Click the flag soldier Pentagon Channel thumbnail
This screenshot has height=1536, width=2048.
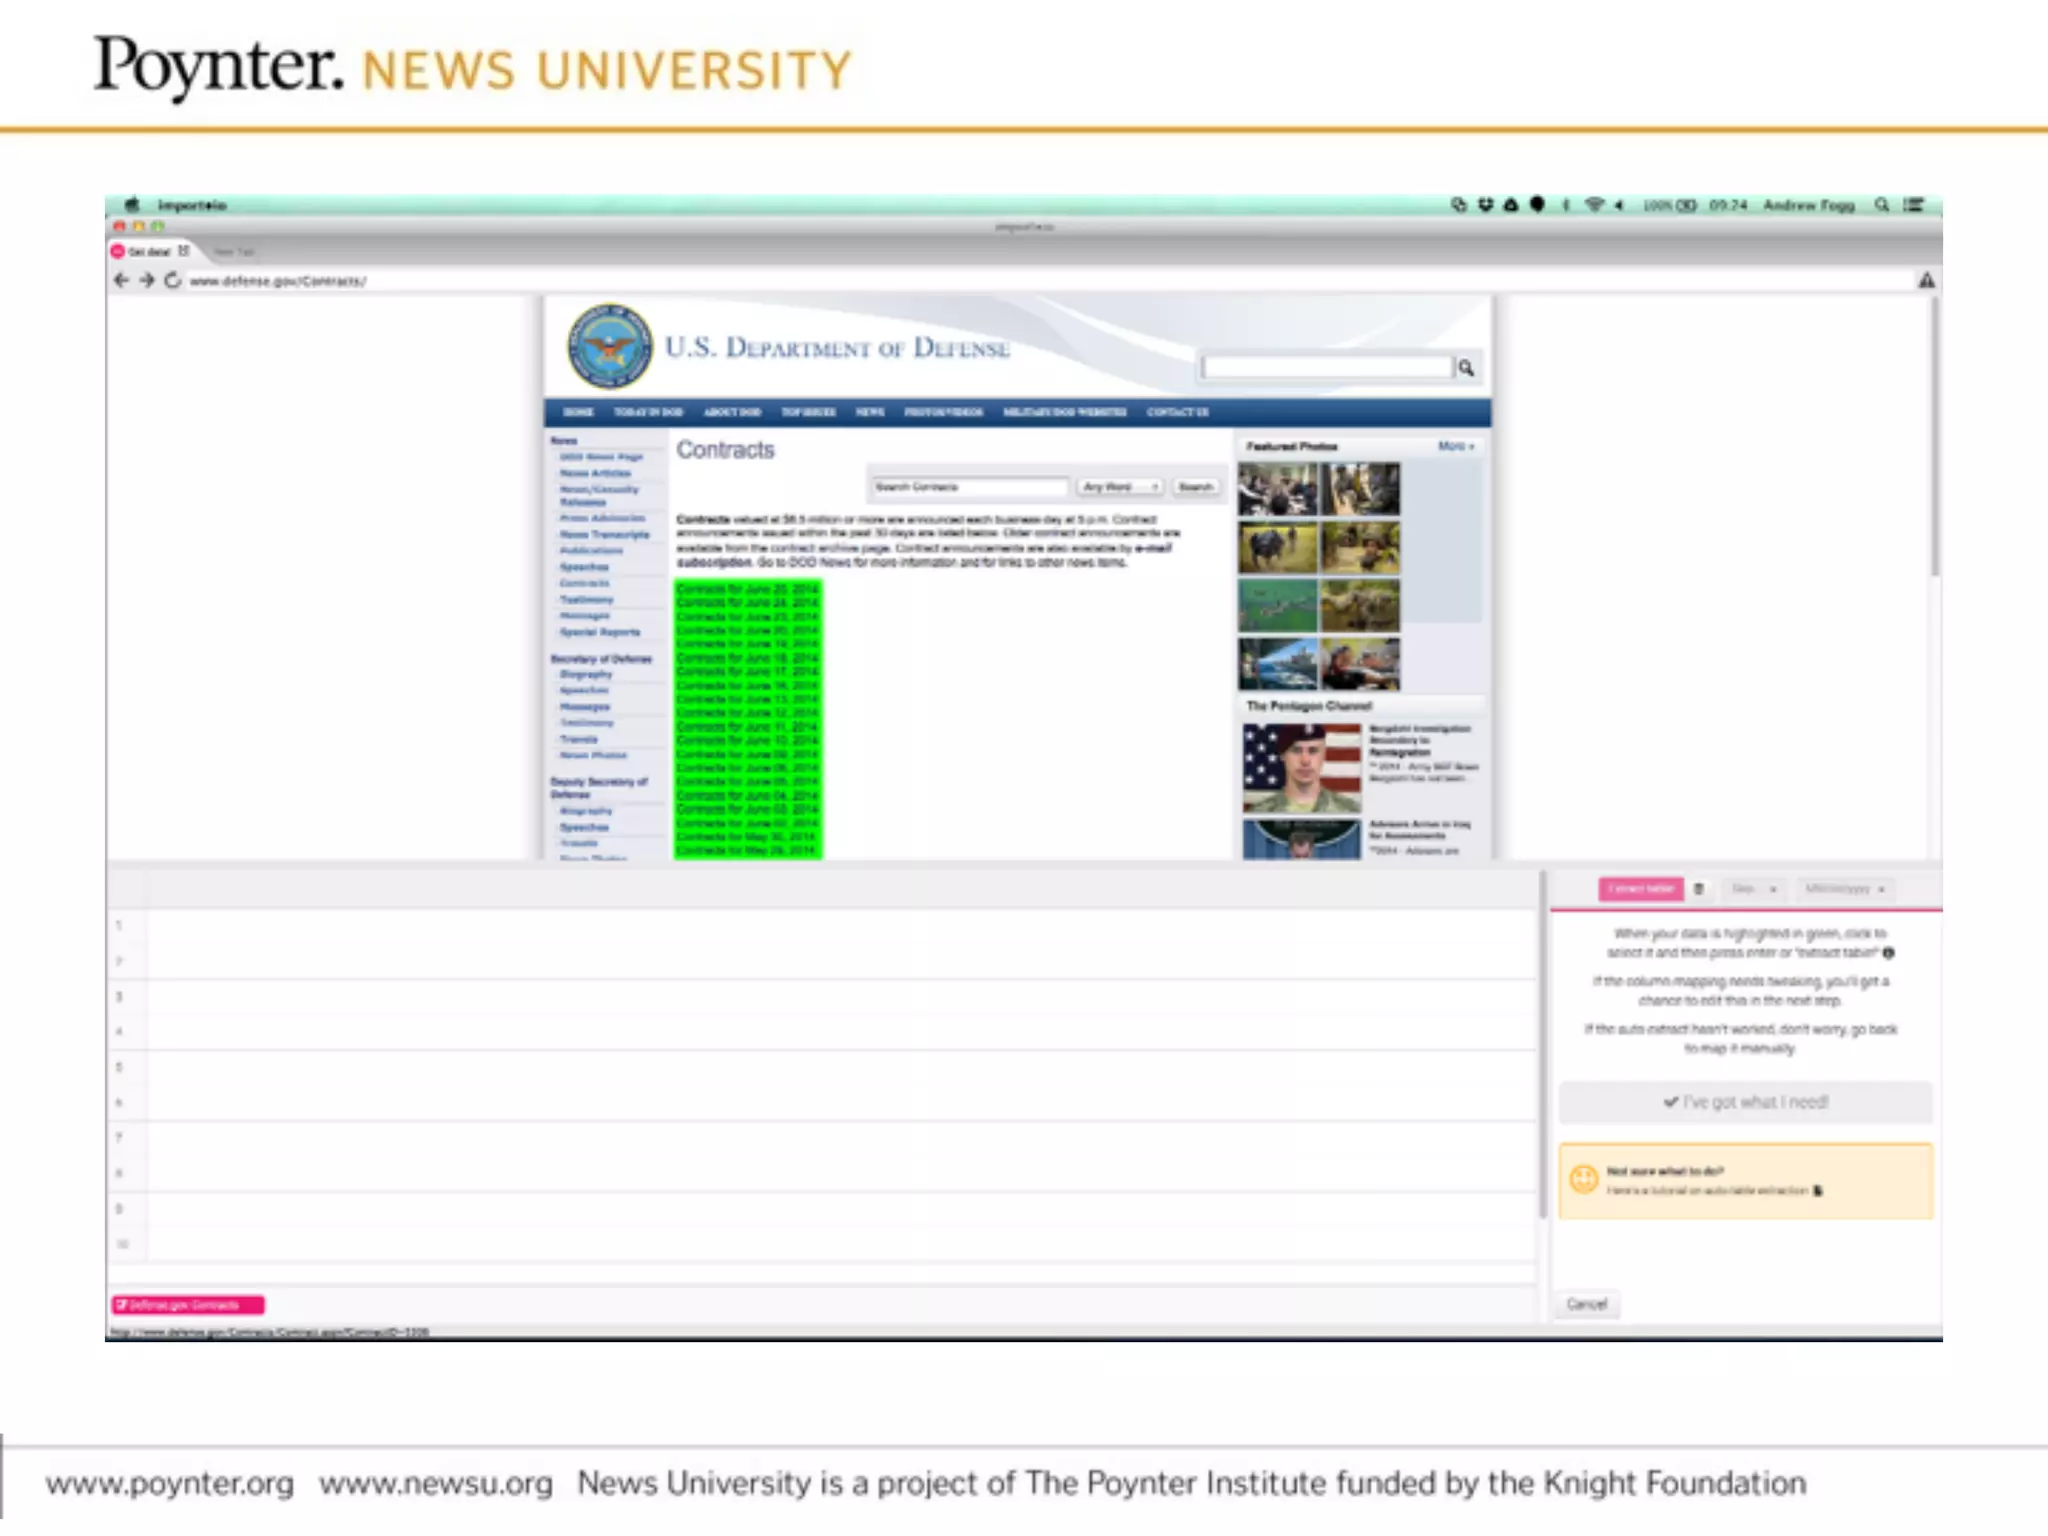pos(1301,768)
